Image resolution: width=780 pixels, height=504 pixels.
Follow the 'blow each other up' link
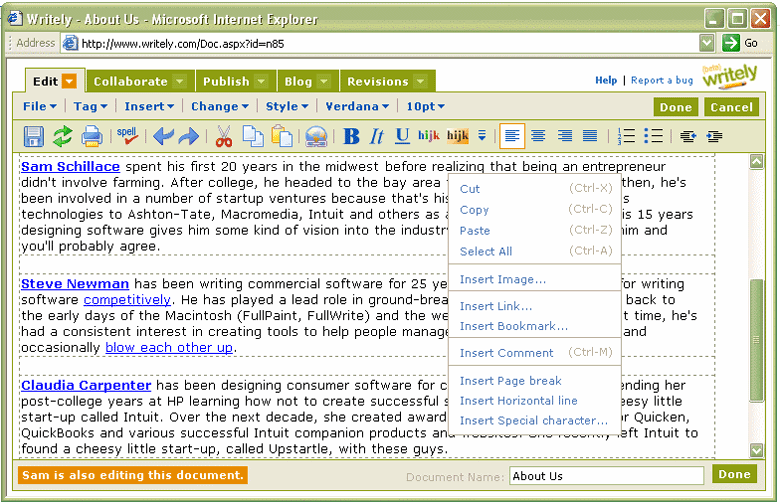coord(169,347)
